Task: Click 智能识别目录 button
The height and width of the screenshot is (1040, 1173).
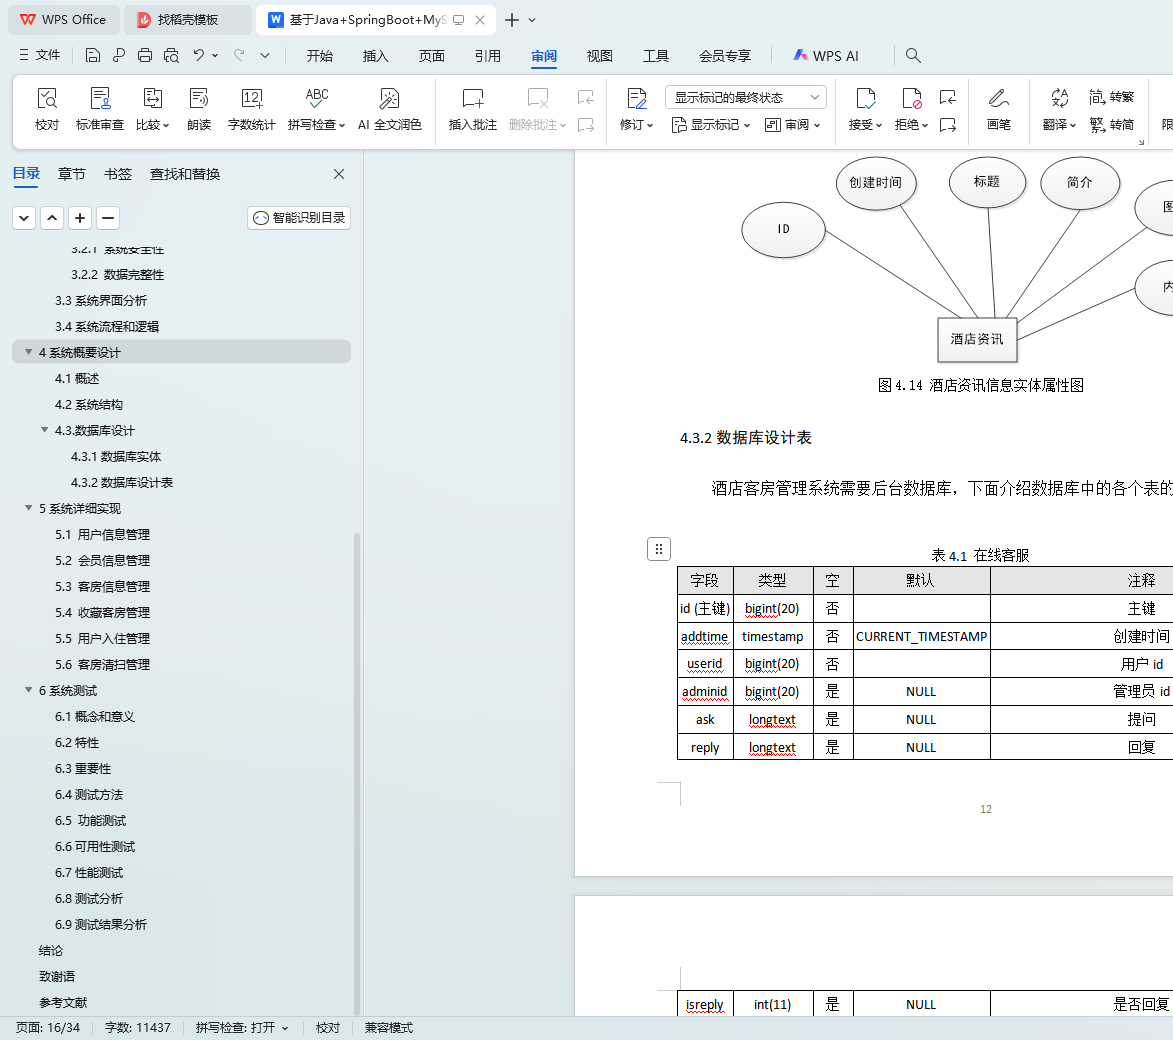Action: click(x=299, y=218)
